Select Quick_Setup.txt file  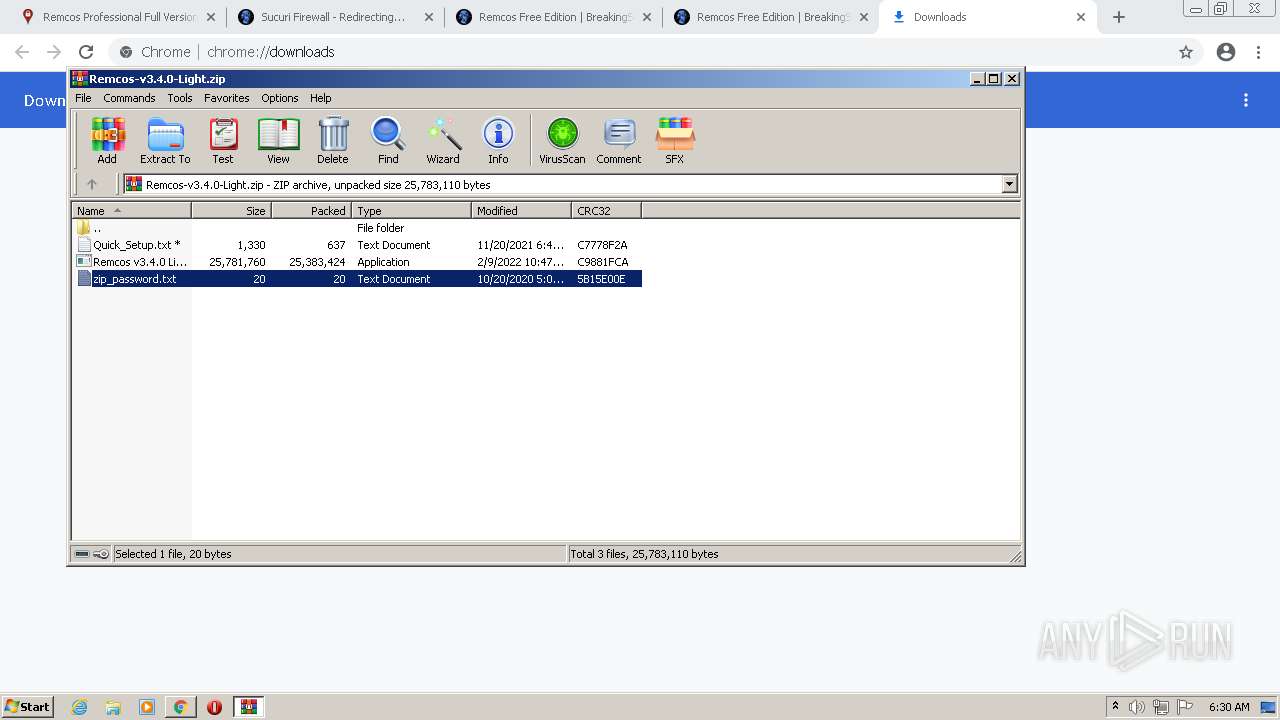[357, 245]
